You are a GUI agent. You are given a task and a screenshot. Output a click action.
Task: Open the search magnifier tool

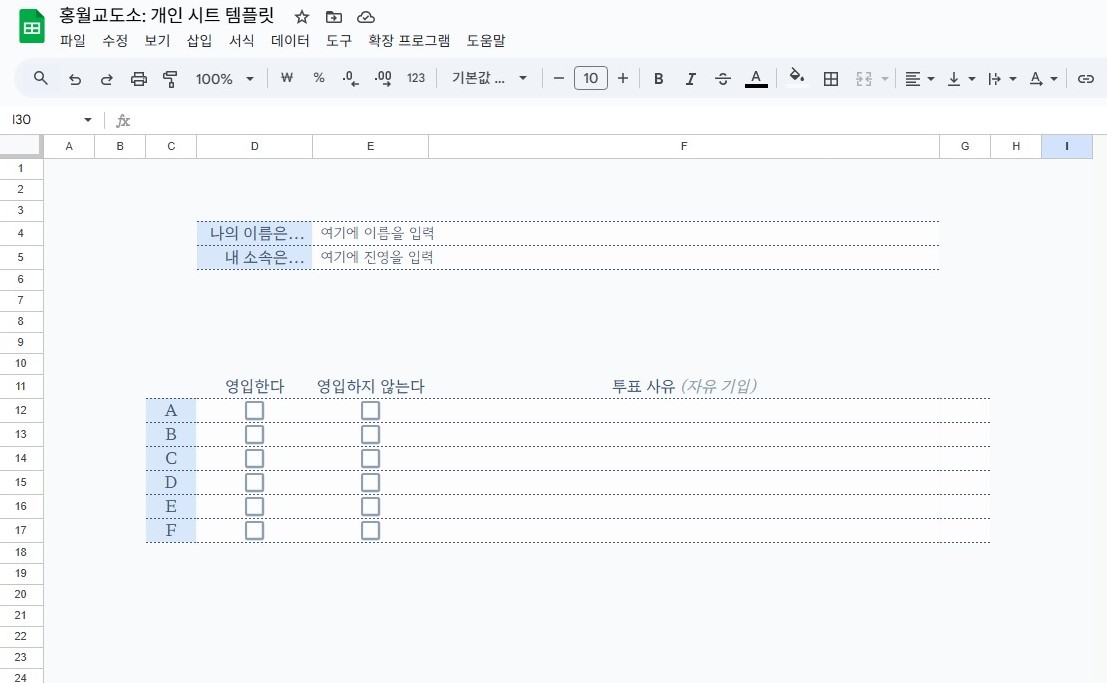coord(41,78)
